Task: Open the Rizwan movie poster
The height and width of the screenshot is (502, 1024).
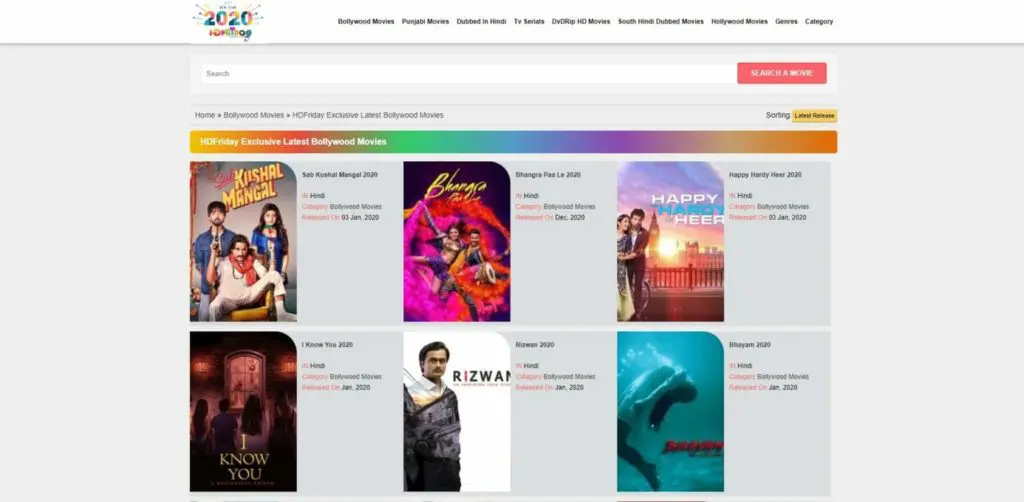Action: coord(456,411)
